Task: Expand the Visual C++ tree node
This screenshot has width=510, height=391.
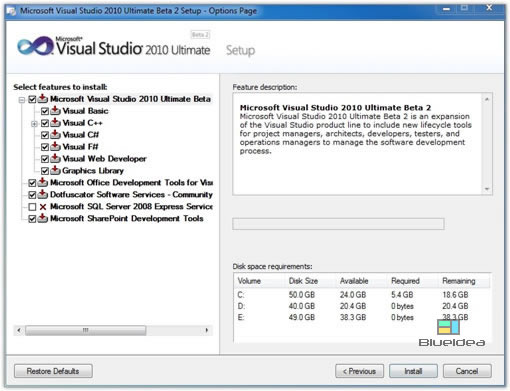Action: click(34, 124)
